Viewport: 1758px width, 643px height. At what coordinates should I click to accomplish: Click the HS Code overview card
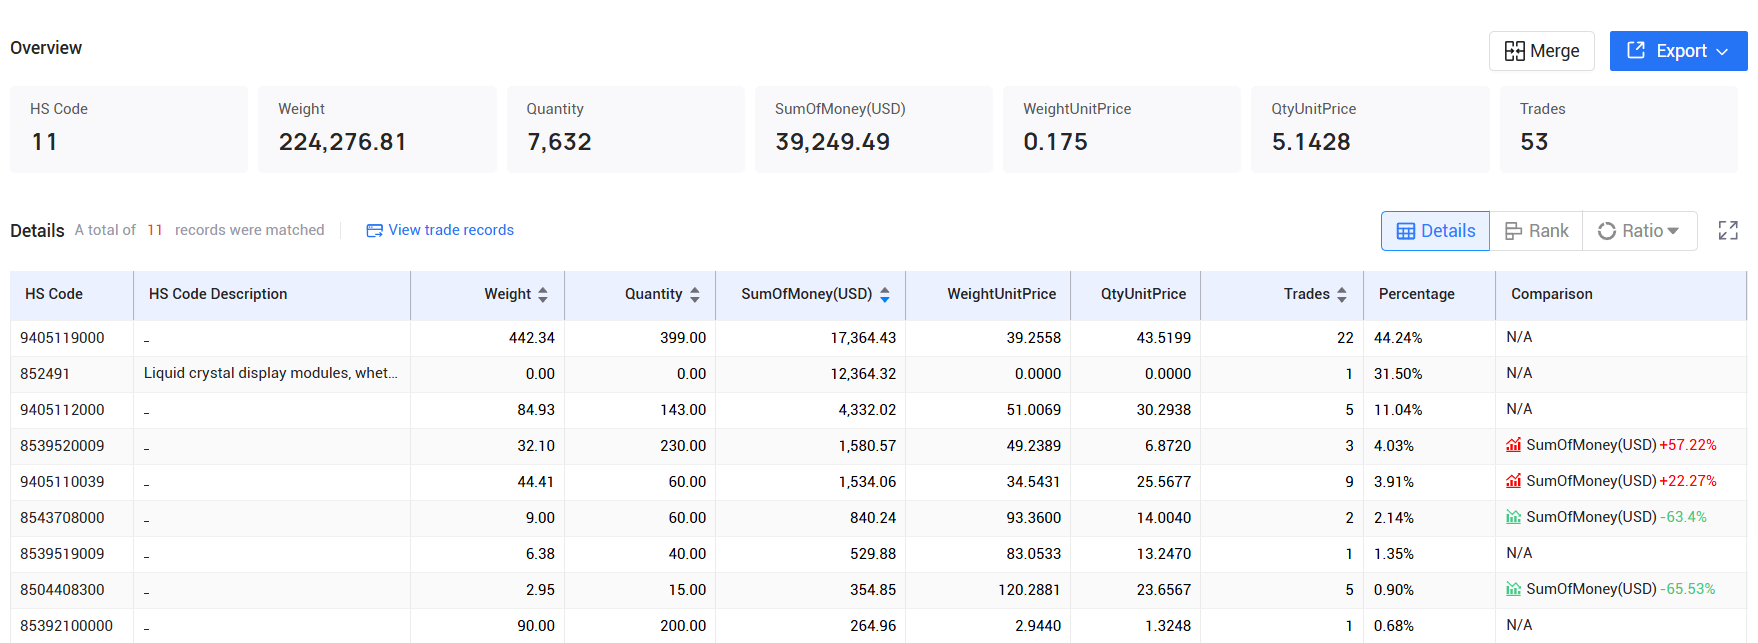pos(129,129)
